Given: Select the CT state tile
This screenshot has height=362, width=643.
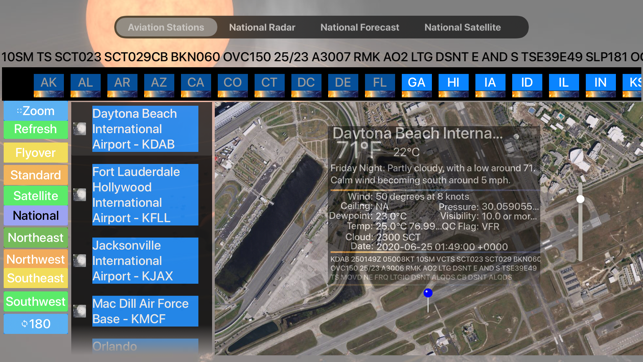Looking at the screenshot, I should click(269, 85).
